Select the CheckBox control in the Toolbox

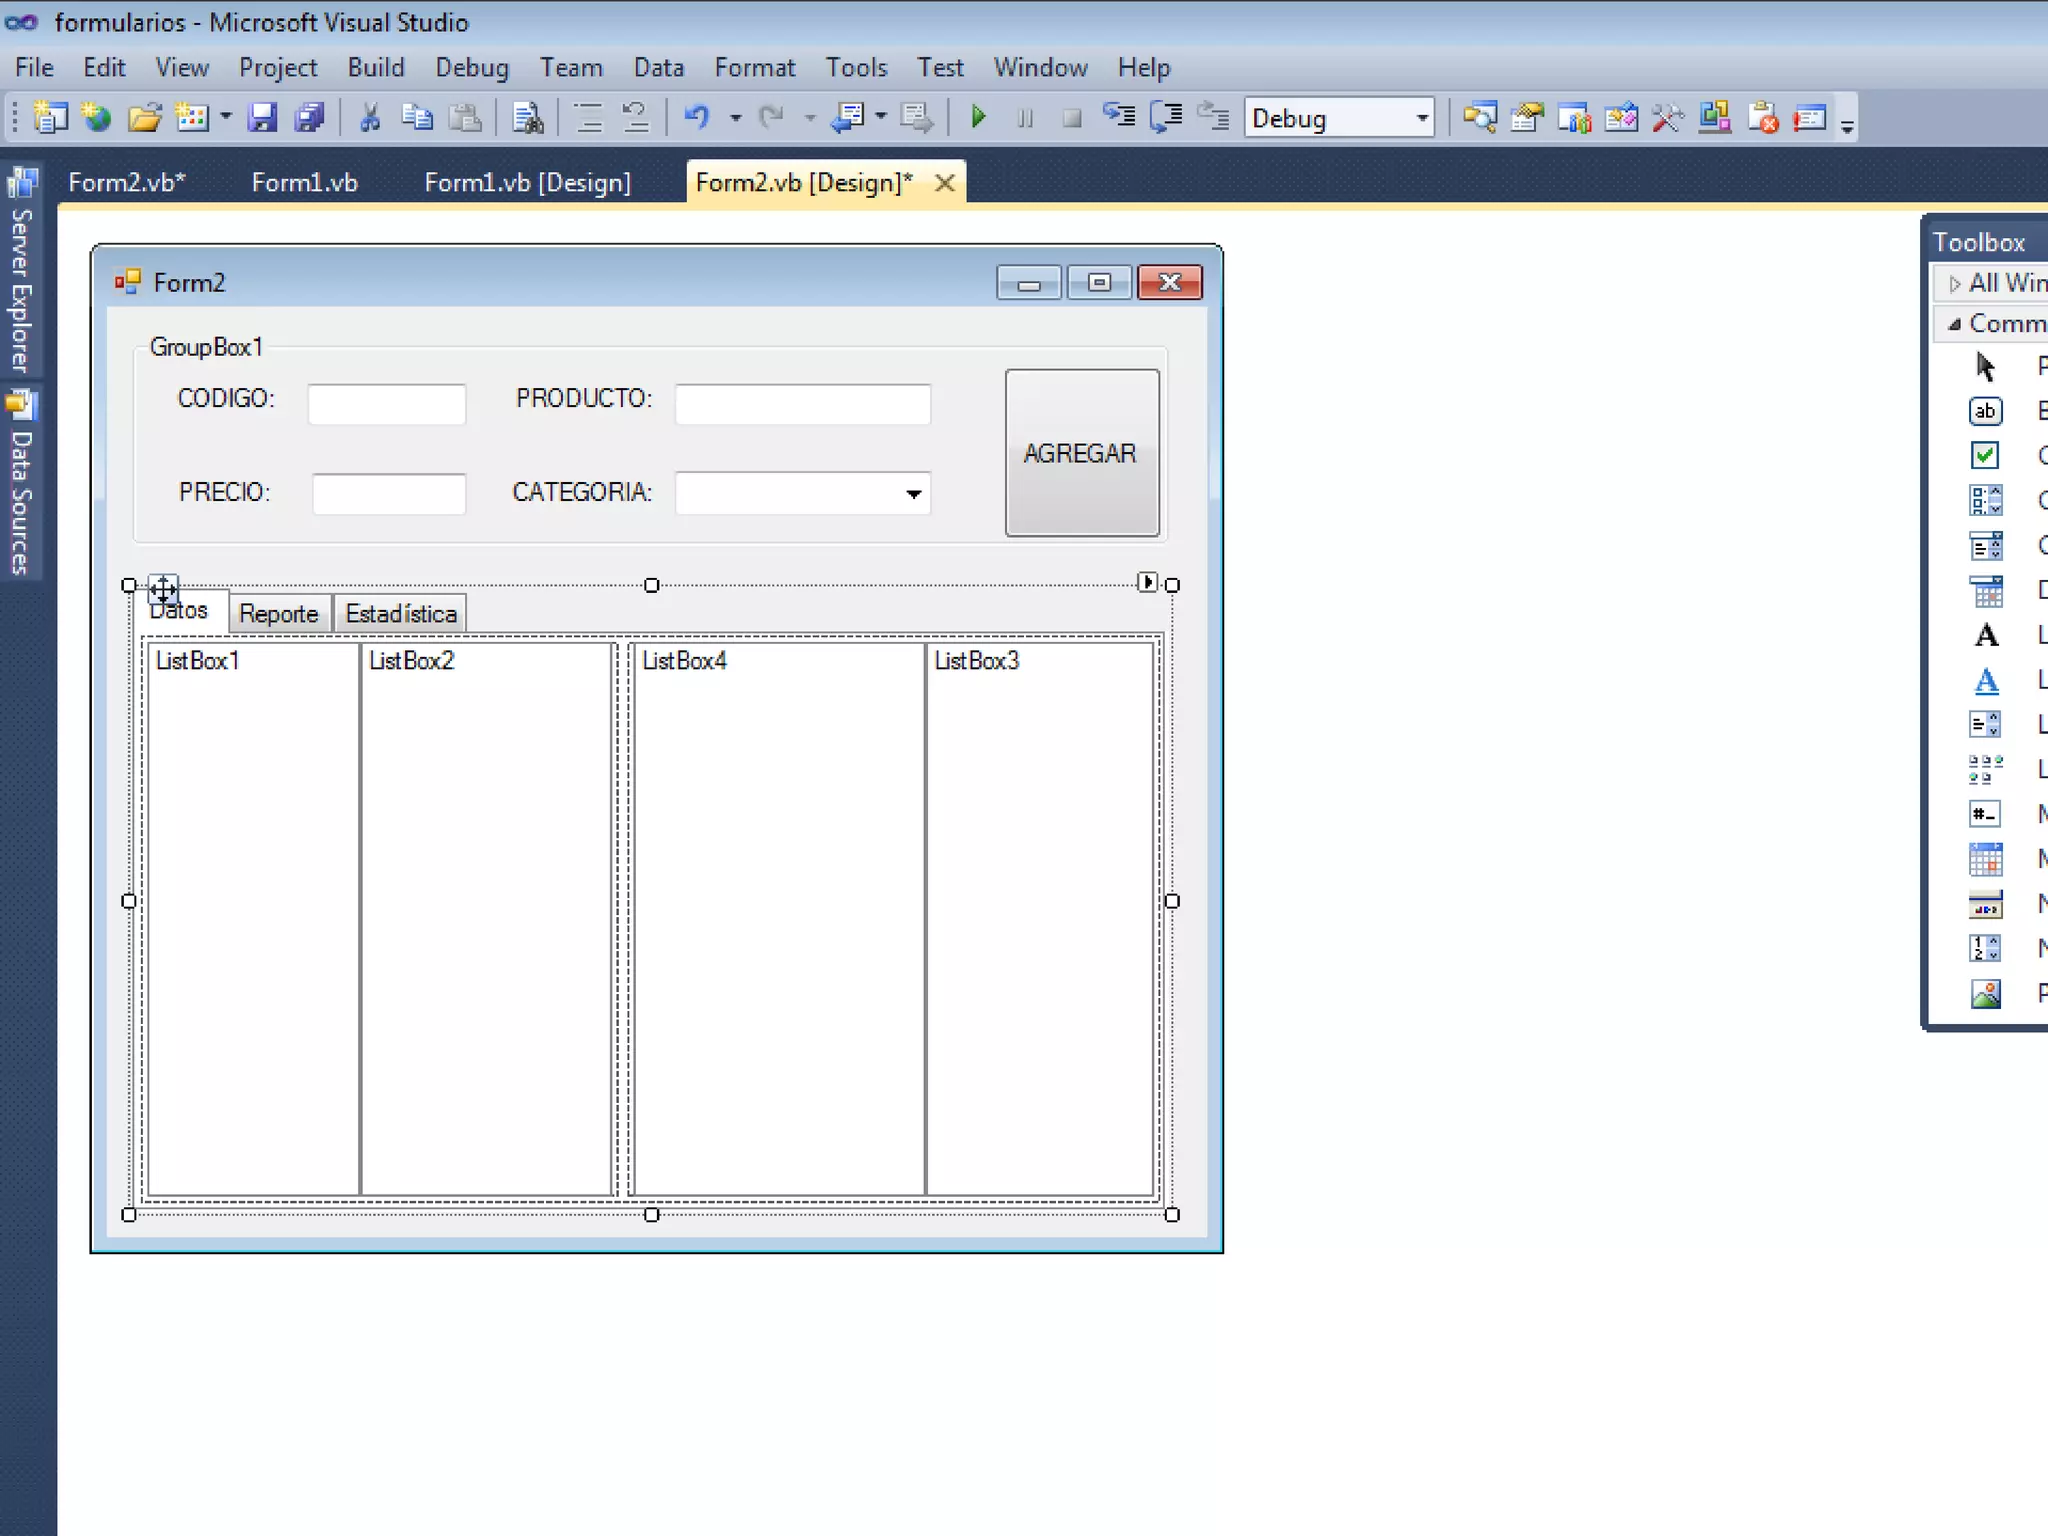[1985, 456]
